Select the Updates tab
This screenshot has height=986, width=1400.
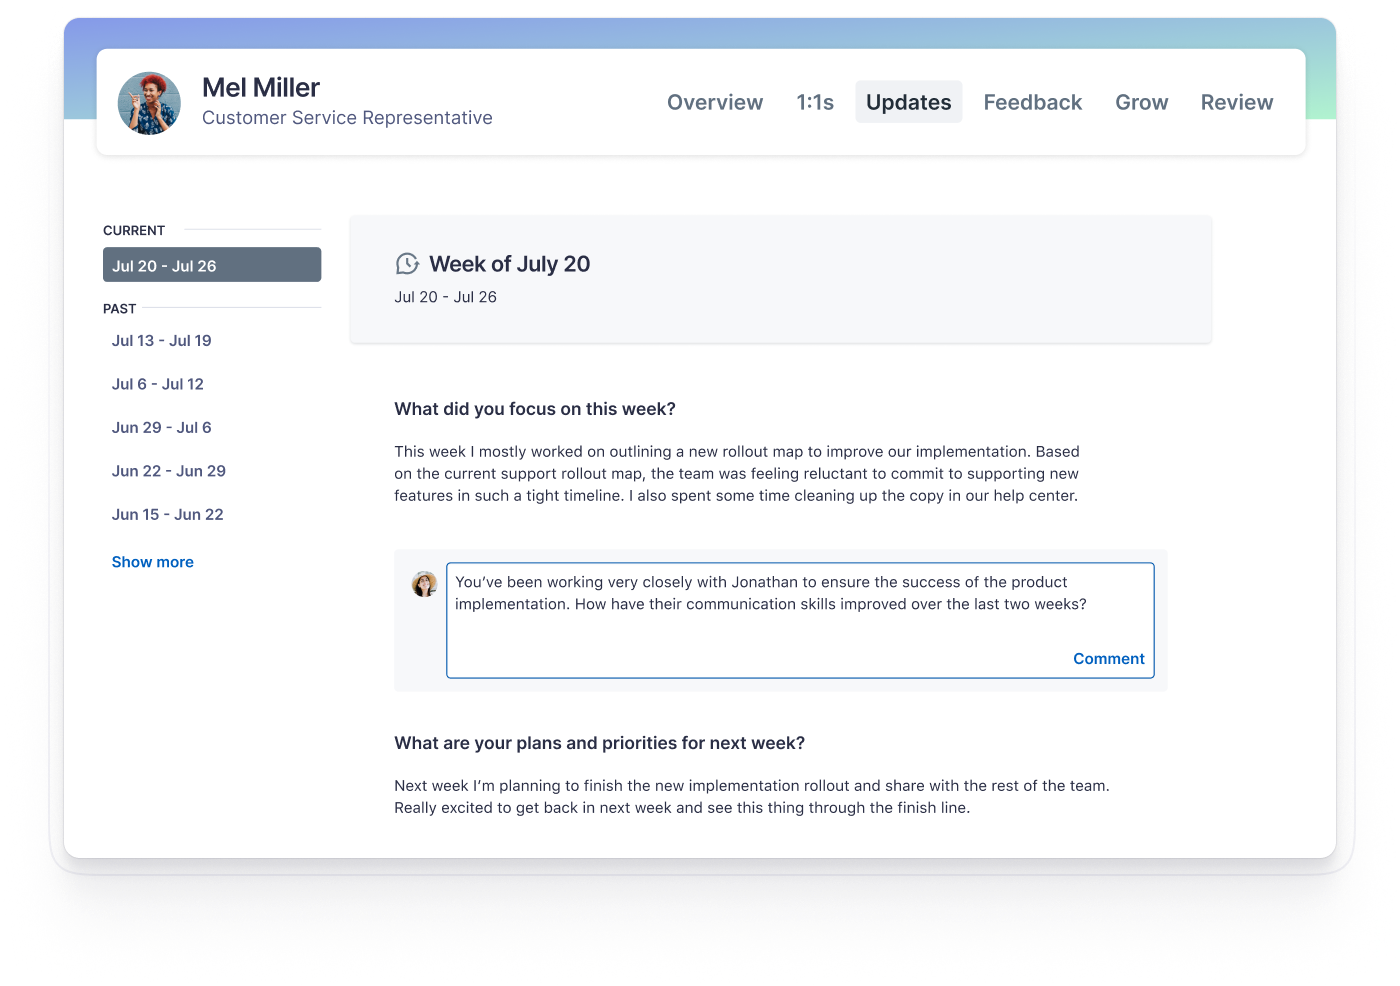point(908,102)
